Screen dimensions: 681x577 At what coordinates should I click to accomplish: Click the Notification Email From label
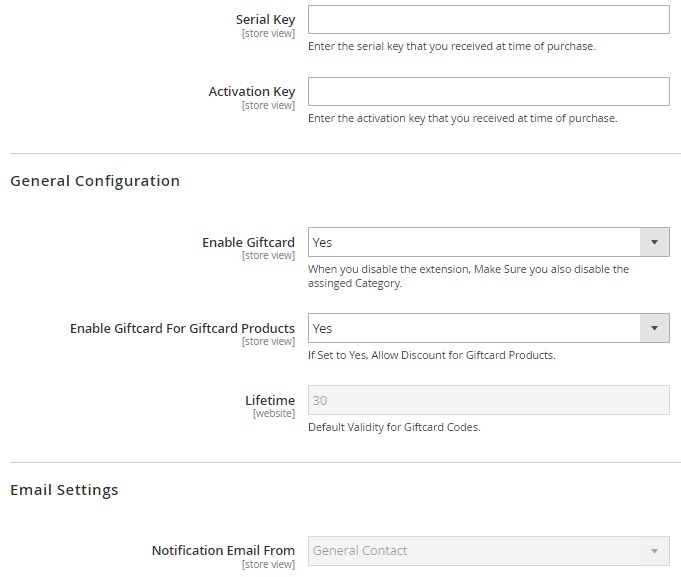(223, 550)
